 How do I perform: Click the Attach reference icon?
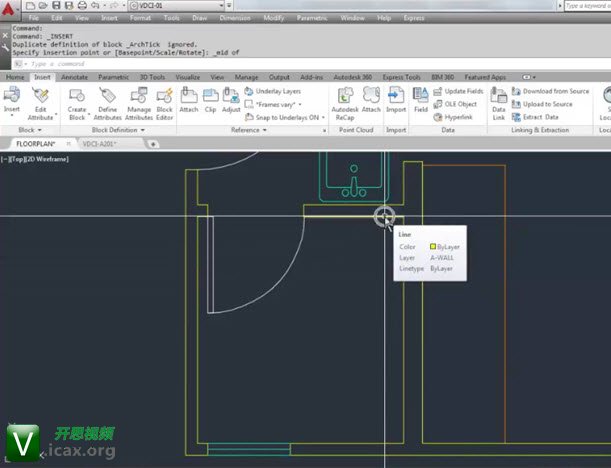tap(188, 100)
